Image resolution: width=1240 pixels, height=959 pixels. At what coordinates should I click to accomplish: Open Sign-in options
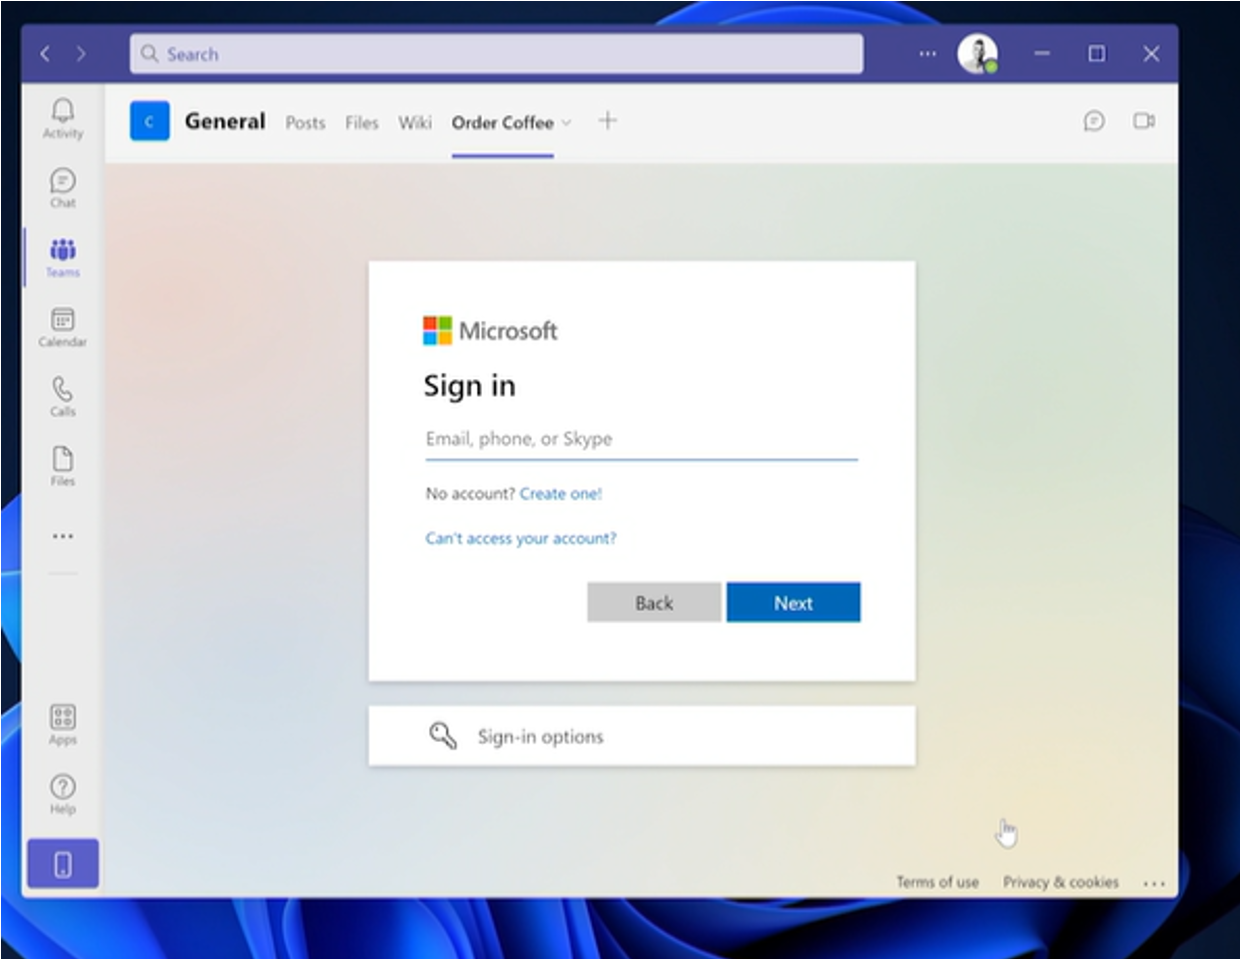[641, 736]
